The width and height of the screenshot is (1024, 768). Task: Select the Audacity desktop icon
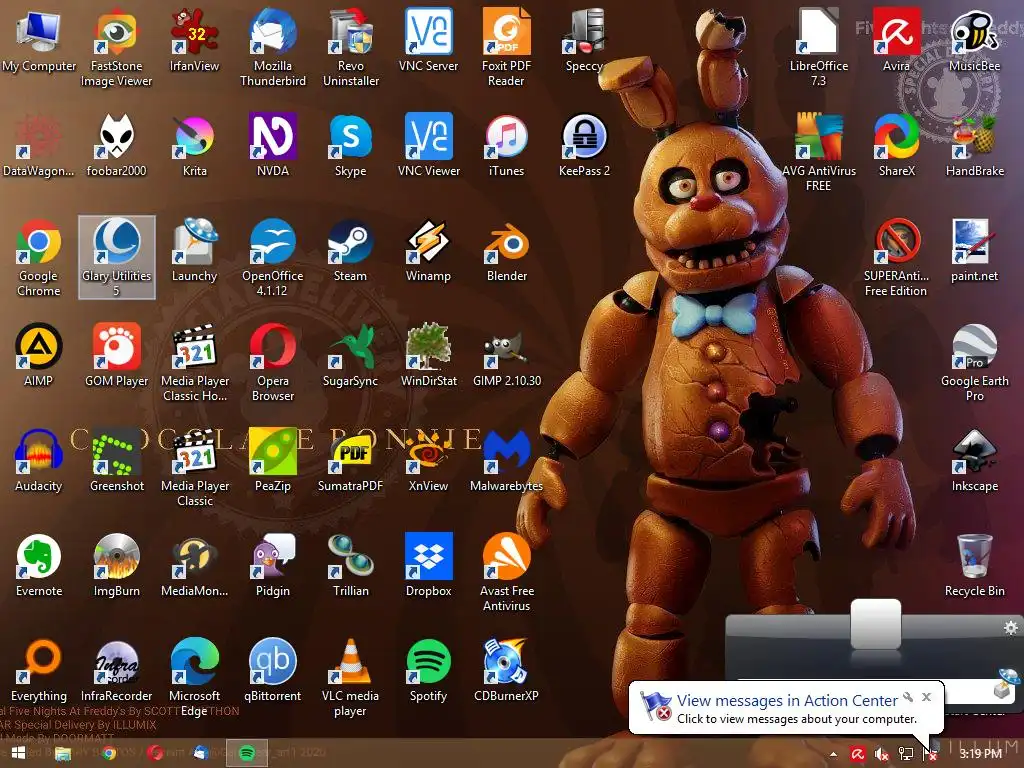pos(39,461)
